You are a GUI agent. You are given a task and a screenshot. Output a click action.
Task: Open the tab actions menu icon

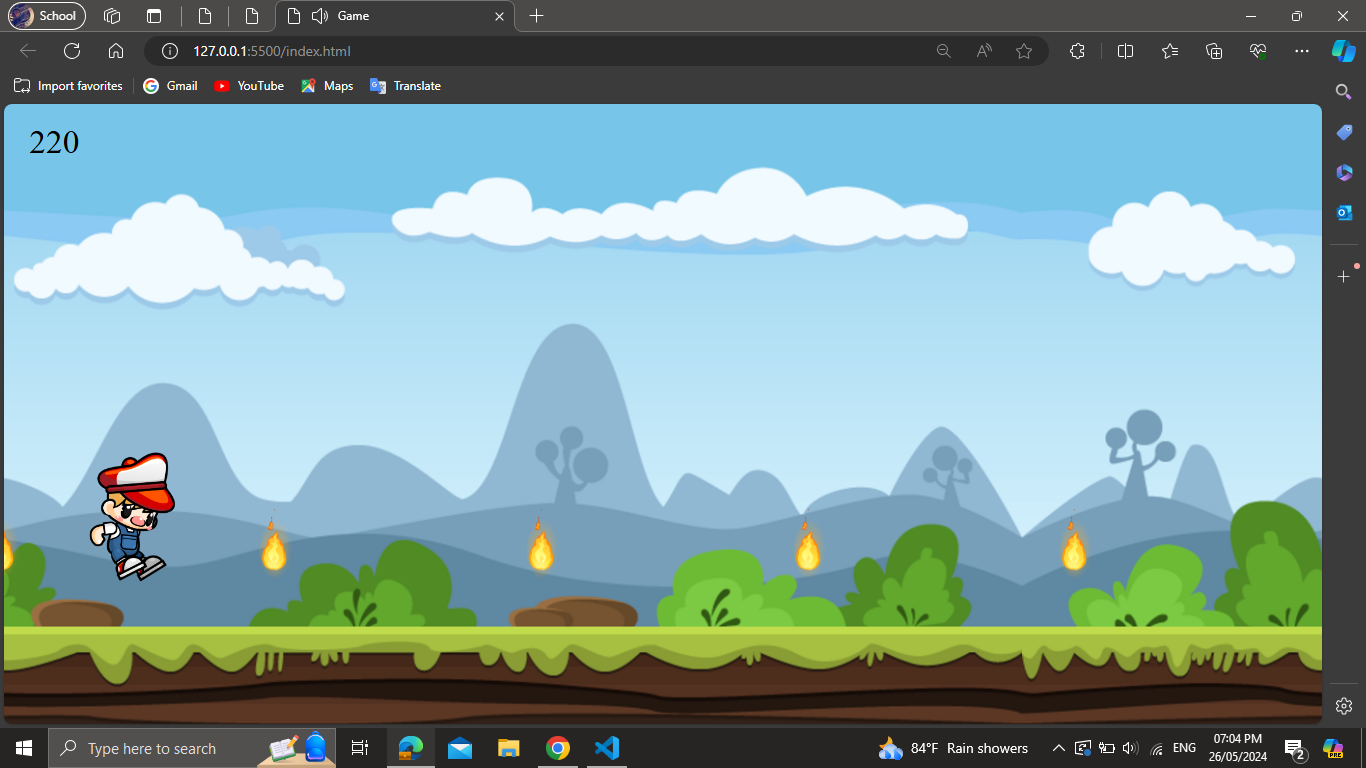(x=153, y=16)
